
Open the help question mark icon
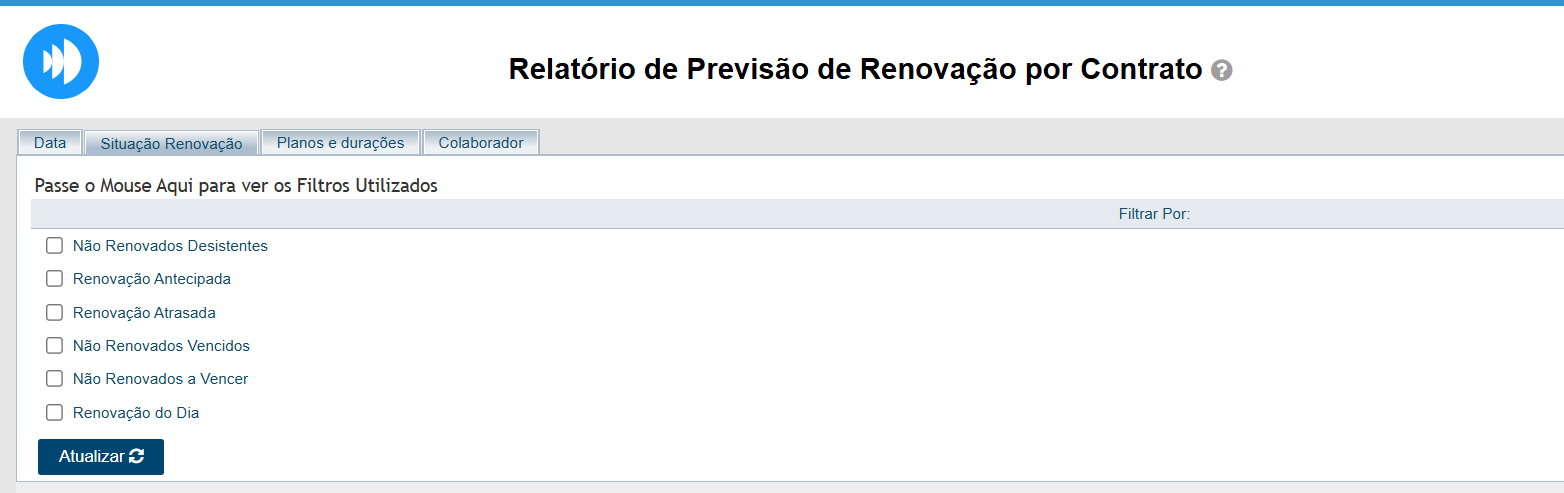click(1221, 71)
